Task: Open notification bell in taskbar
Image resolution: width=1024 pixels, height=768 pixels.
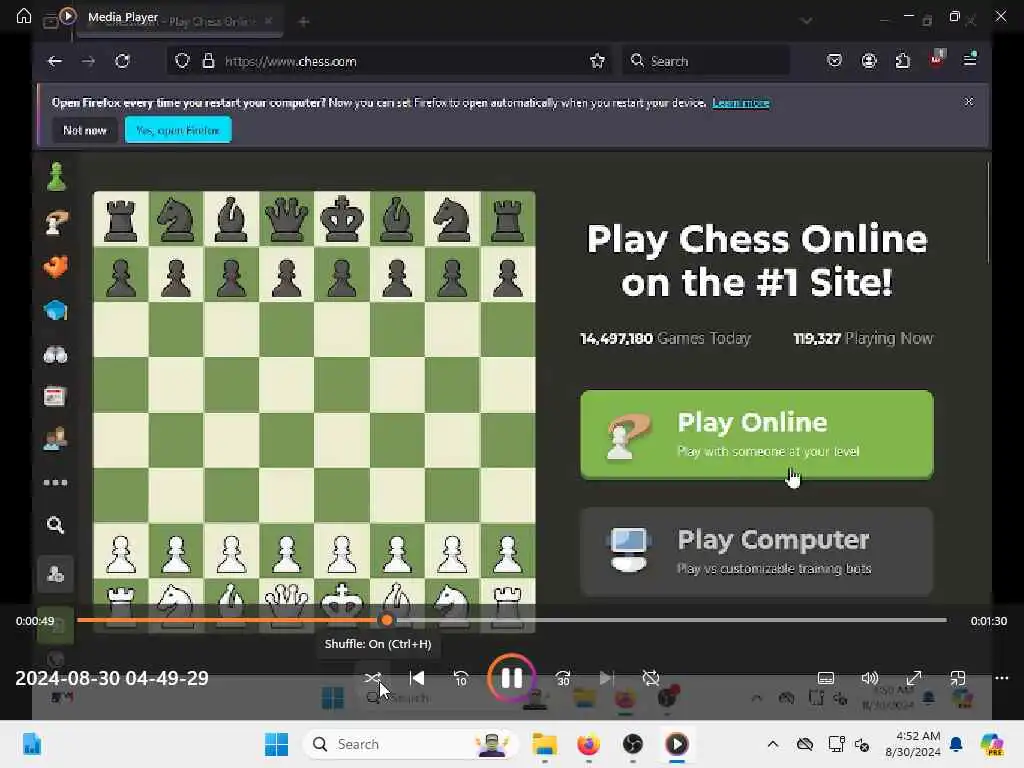Action: click(956, 744)
